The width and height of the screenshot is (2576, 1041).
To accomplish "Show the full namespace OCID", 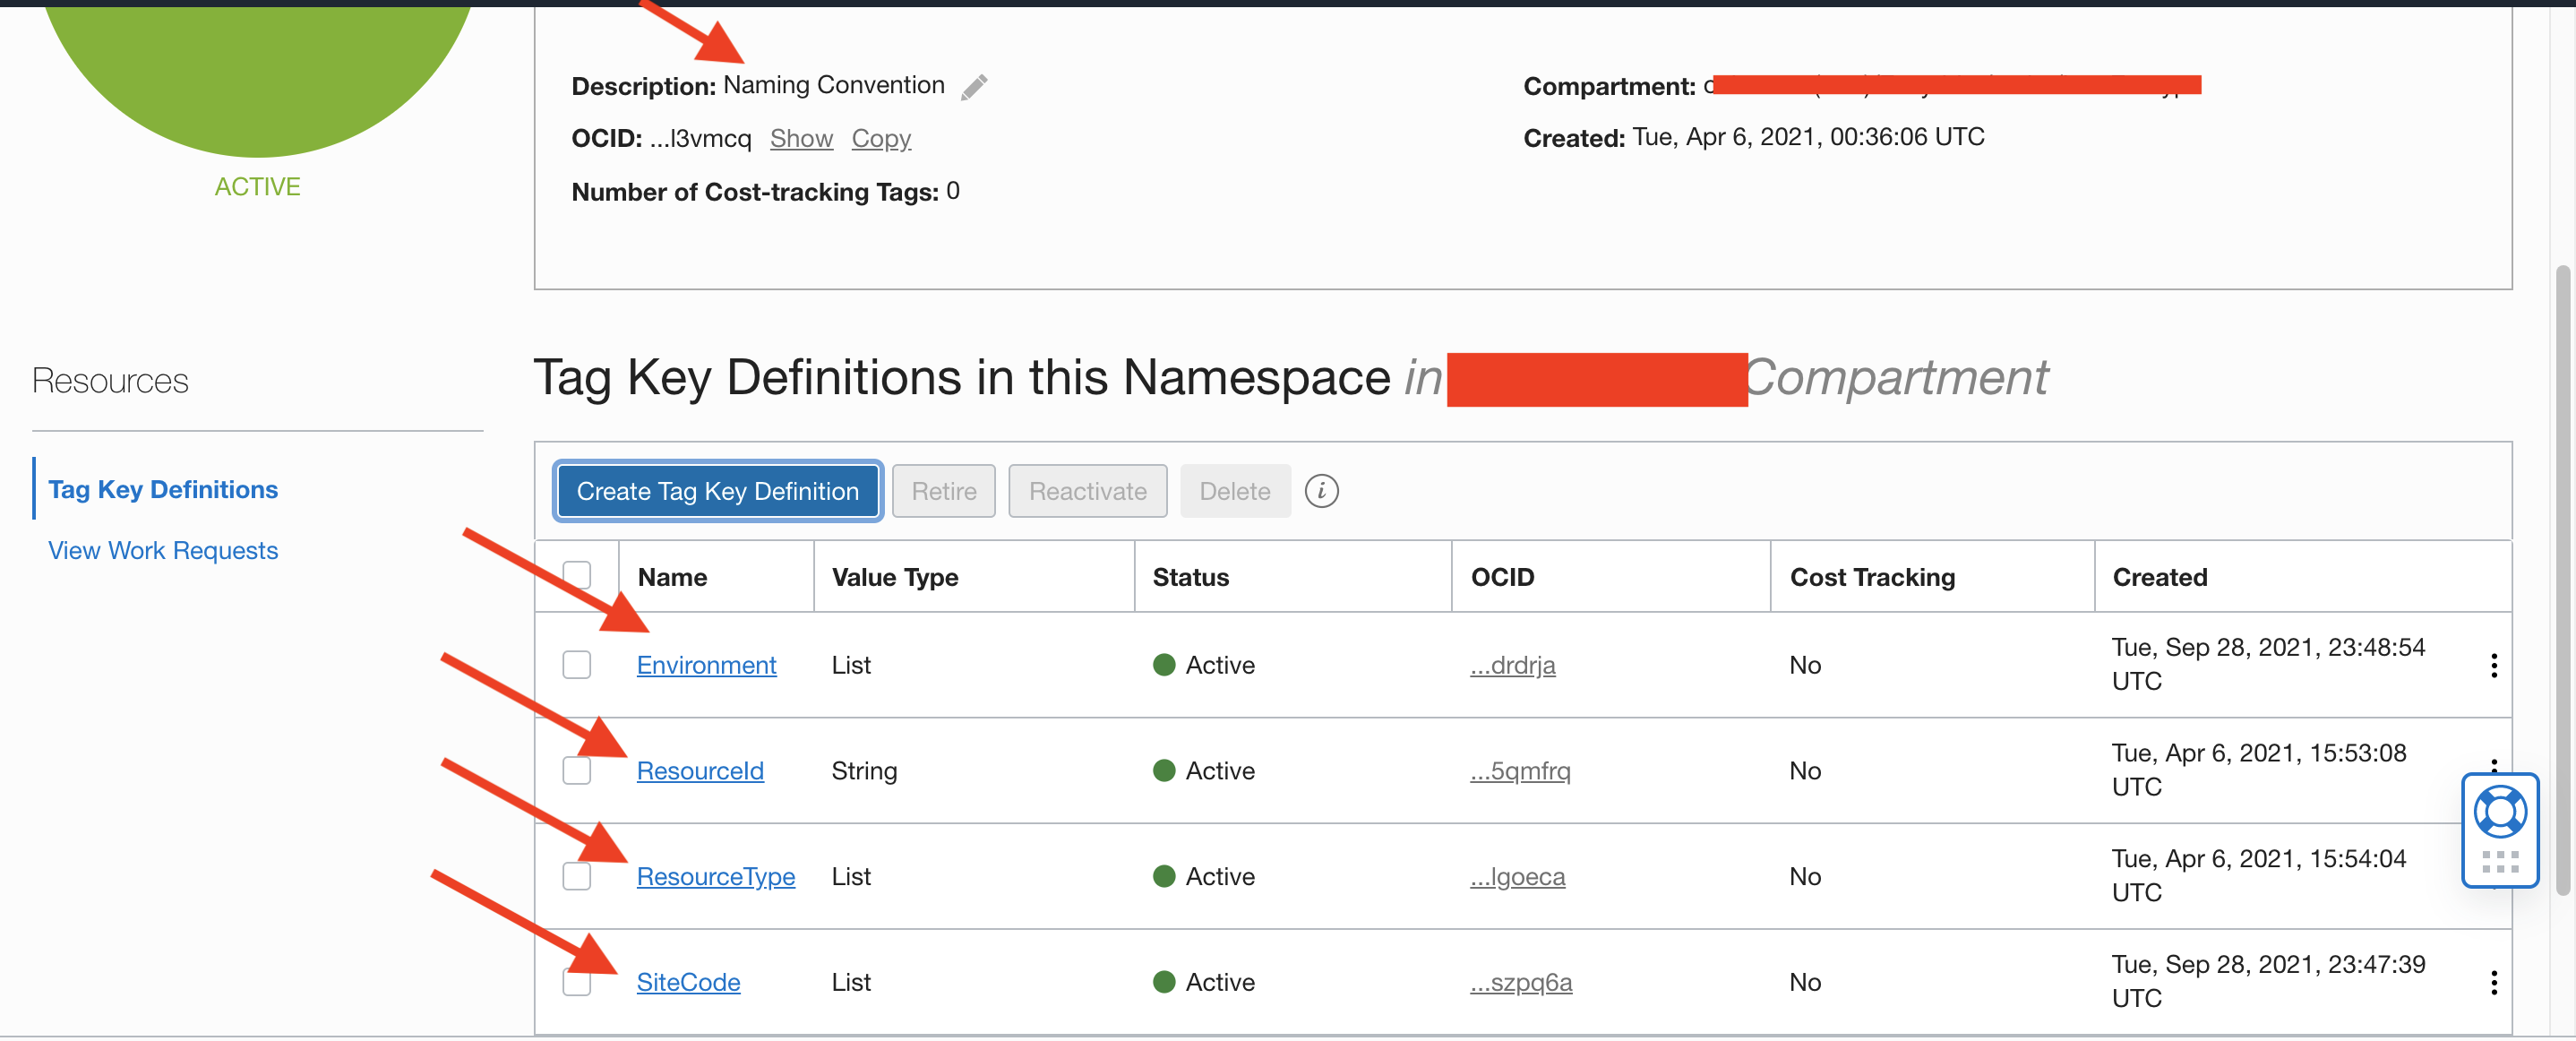I will click(801, 138).
